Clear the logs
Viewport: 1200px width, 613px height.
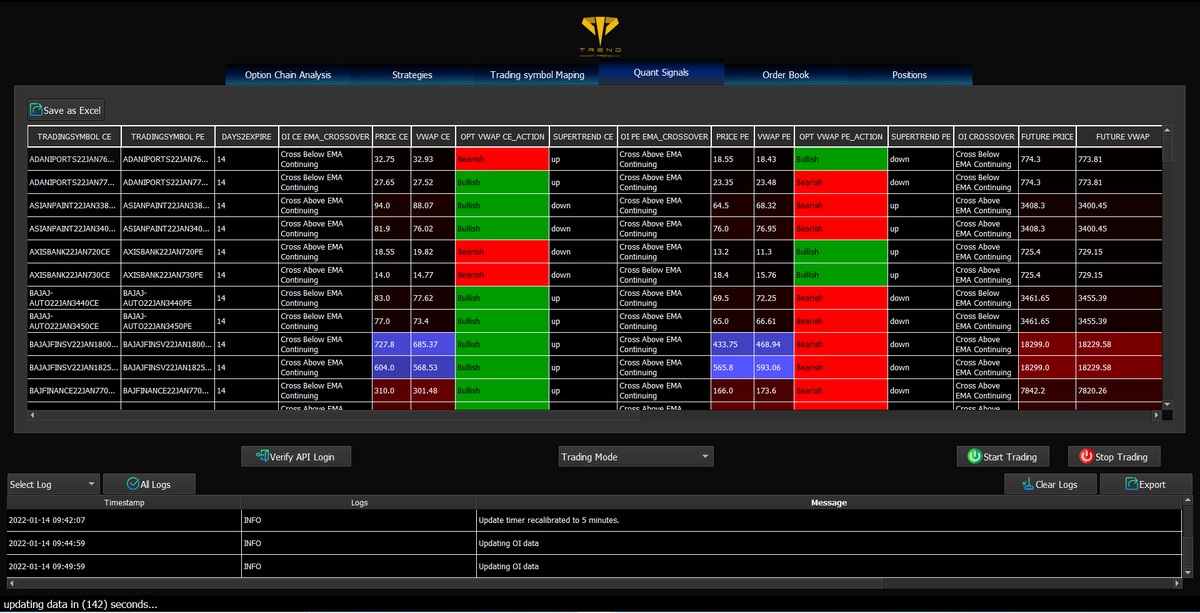pyautogui.click(x=1050, y=484)
